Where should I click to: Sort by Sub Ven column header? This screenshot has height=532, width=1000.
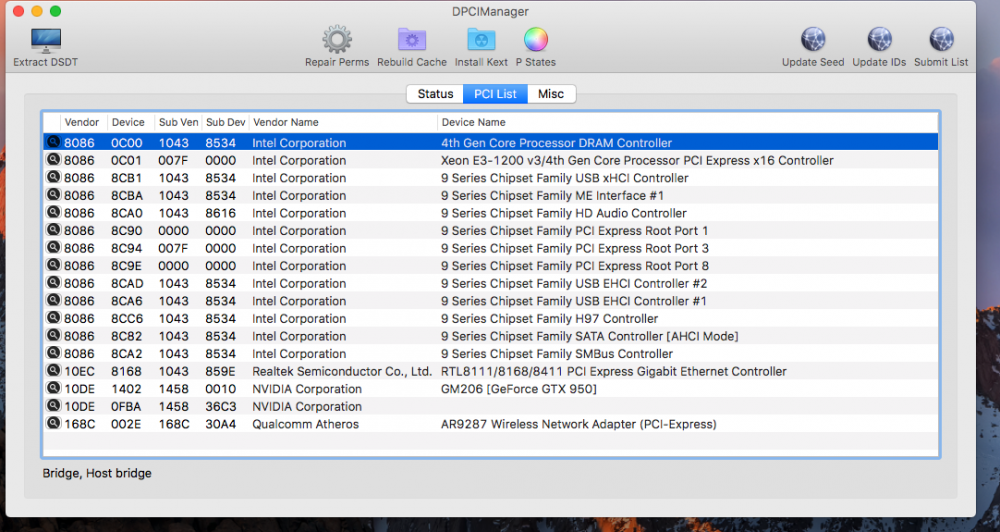(179, 122)
